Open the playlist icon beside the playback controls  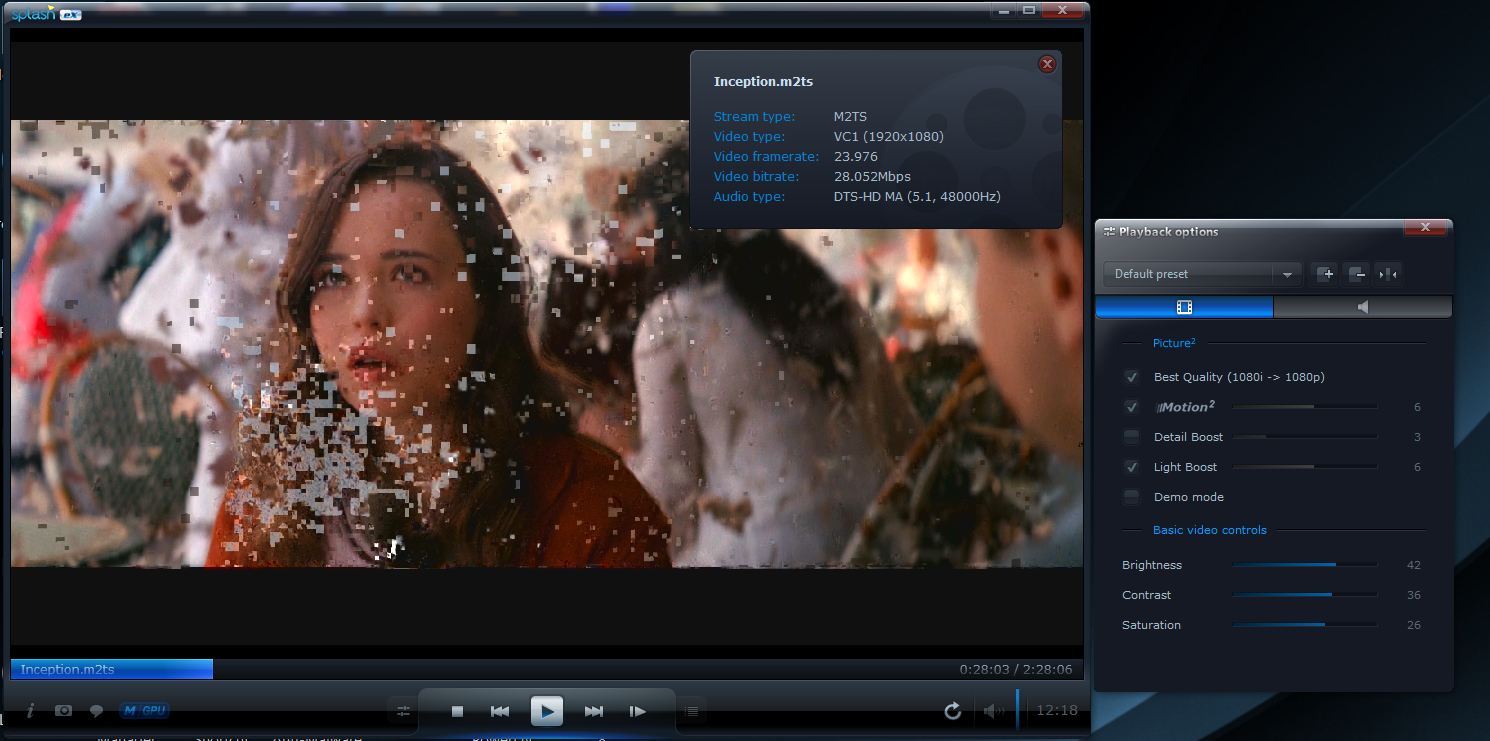coord(691,711)
